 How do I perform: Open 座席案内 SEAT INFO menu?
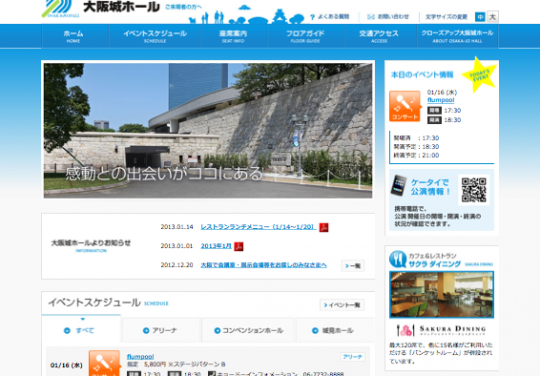[x=233, y=36]
